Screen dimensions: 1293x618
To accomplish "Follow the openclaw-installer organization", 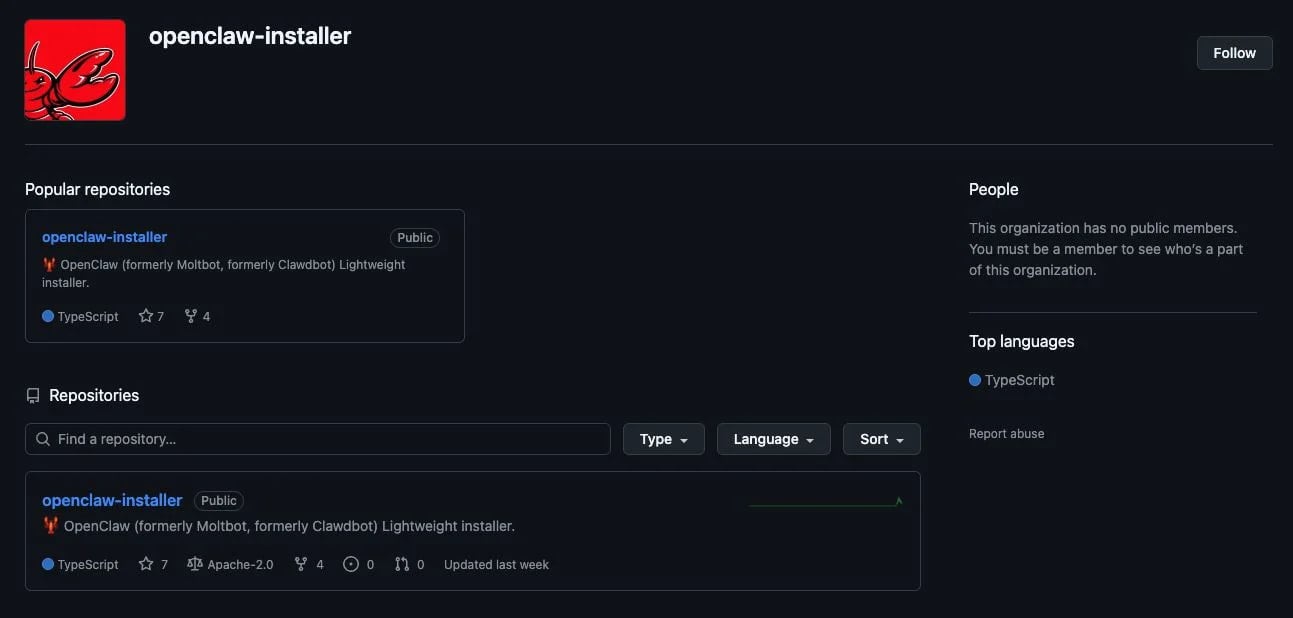I will [x=1234, y=52].
